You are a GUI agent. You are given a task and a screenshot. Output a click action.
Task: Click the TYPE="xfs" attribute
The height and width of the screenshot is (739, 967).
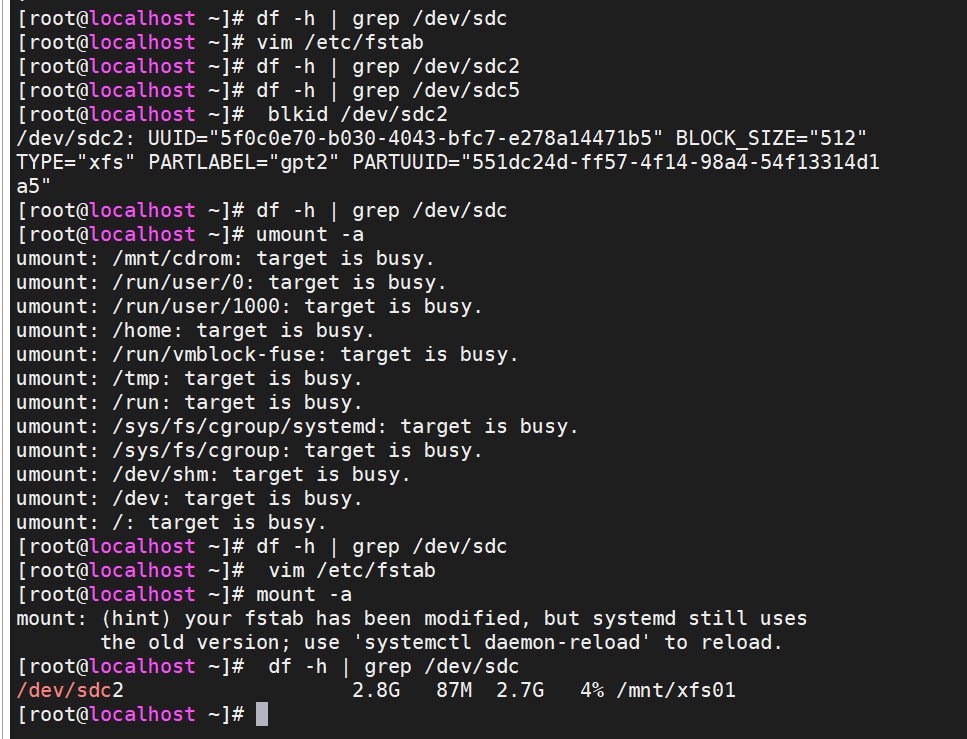pyautogui.click(x=76, y=162)
